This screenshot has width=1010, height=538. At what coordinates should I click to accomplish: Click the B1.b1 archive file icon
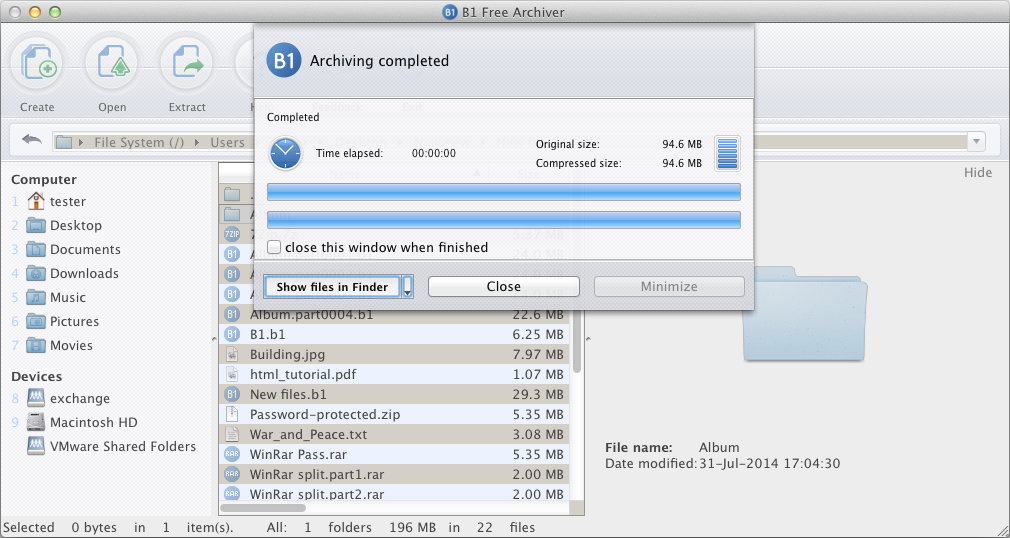pyautogui.click(x=232, y=334)
